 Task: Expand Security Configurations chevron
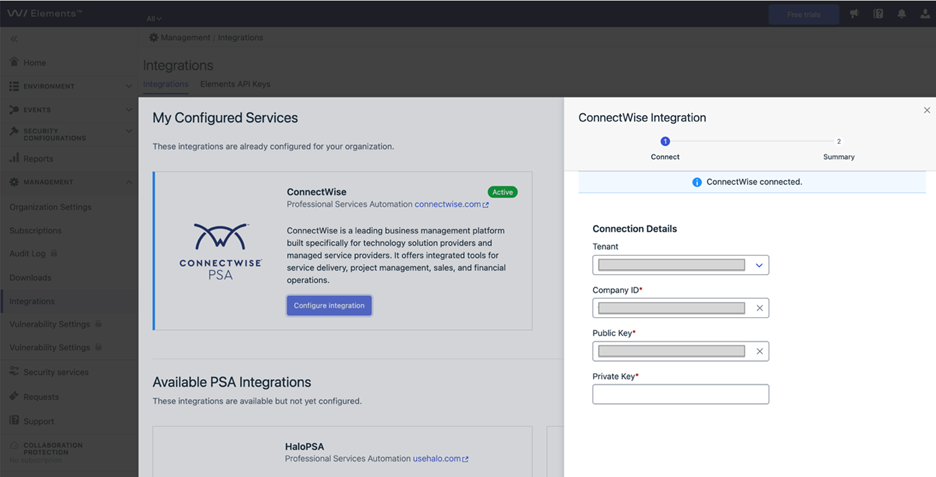(x=128, y=131)
